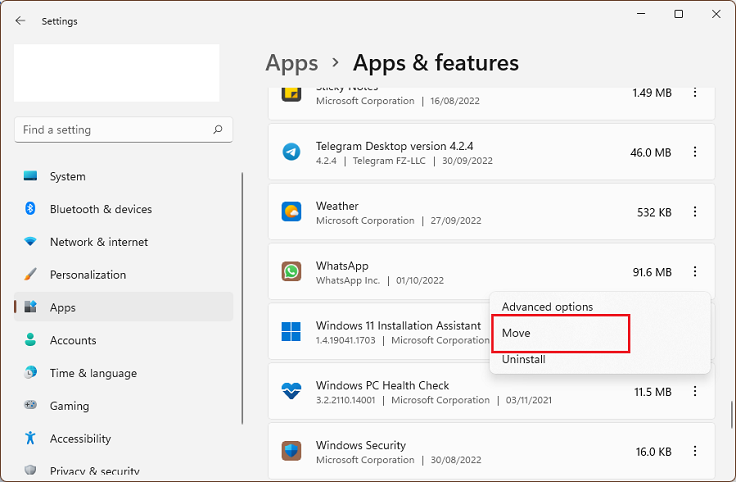The image size is (736, 482).
Task: Click the Accessibility figure icon
Action: 31,438
